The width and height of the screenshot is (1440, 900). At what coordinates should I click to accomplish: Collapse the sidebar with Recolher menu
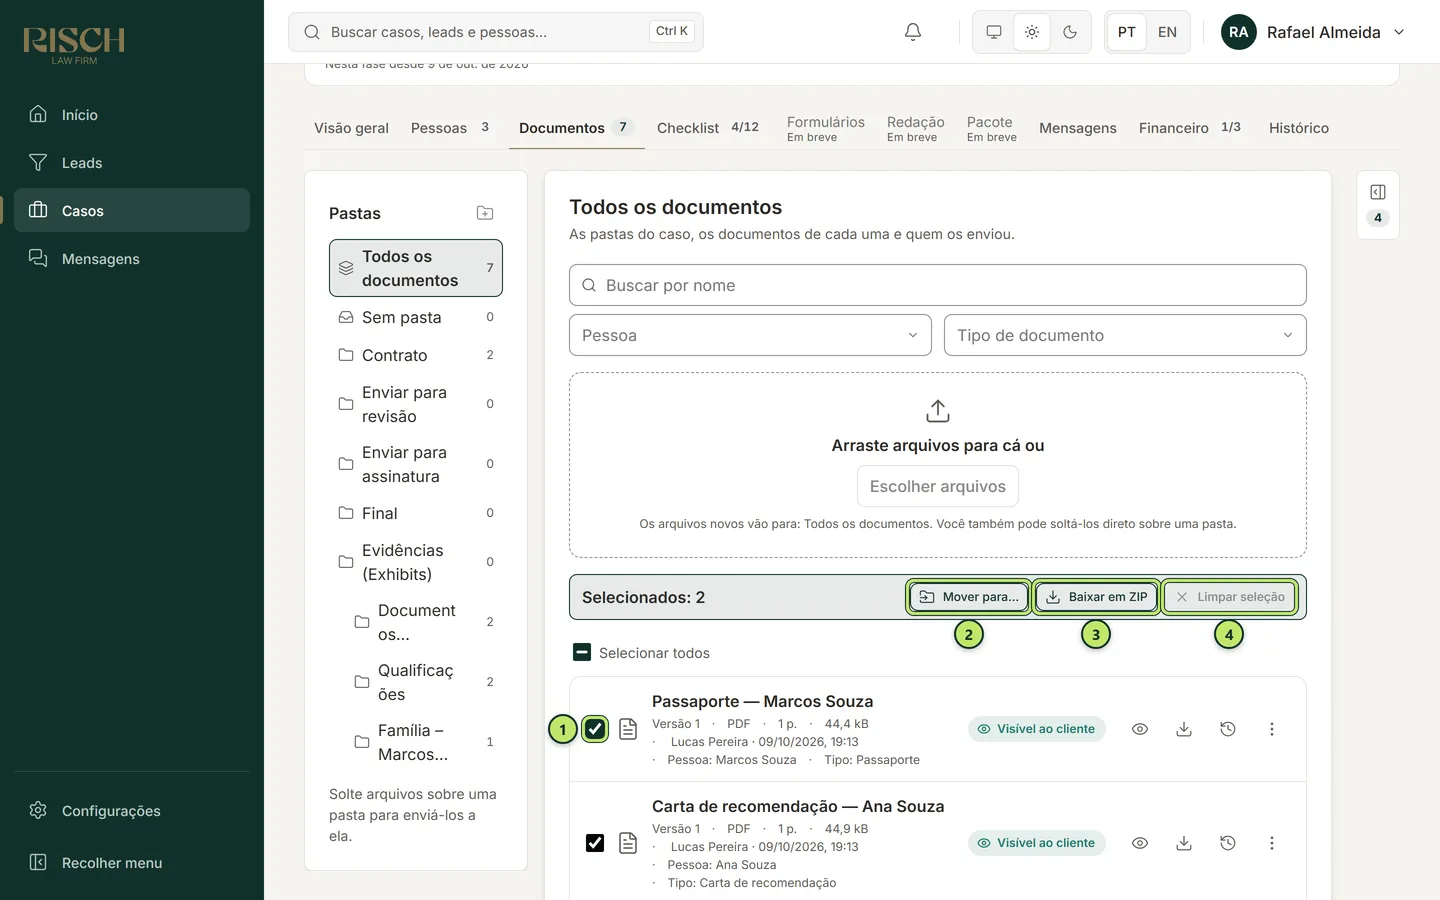tap(132, 863)
